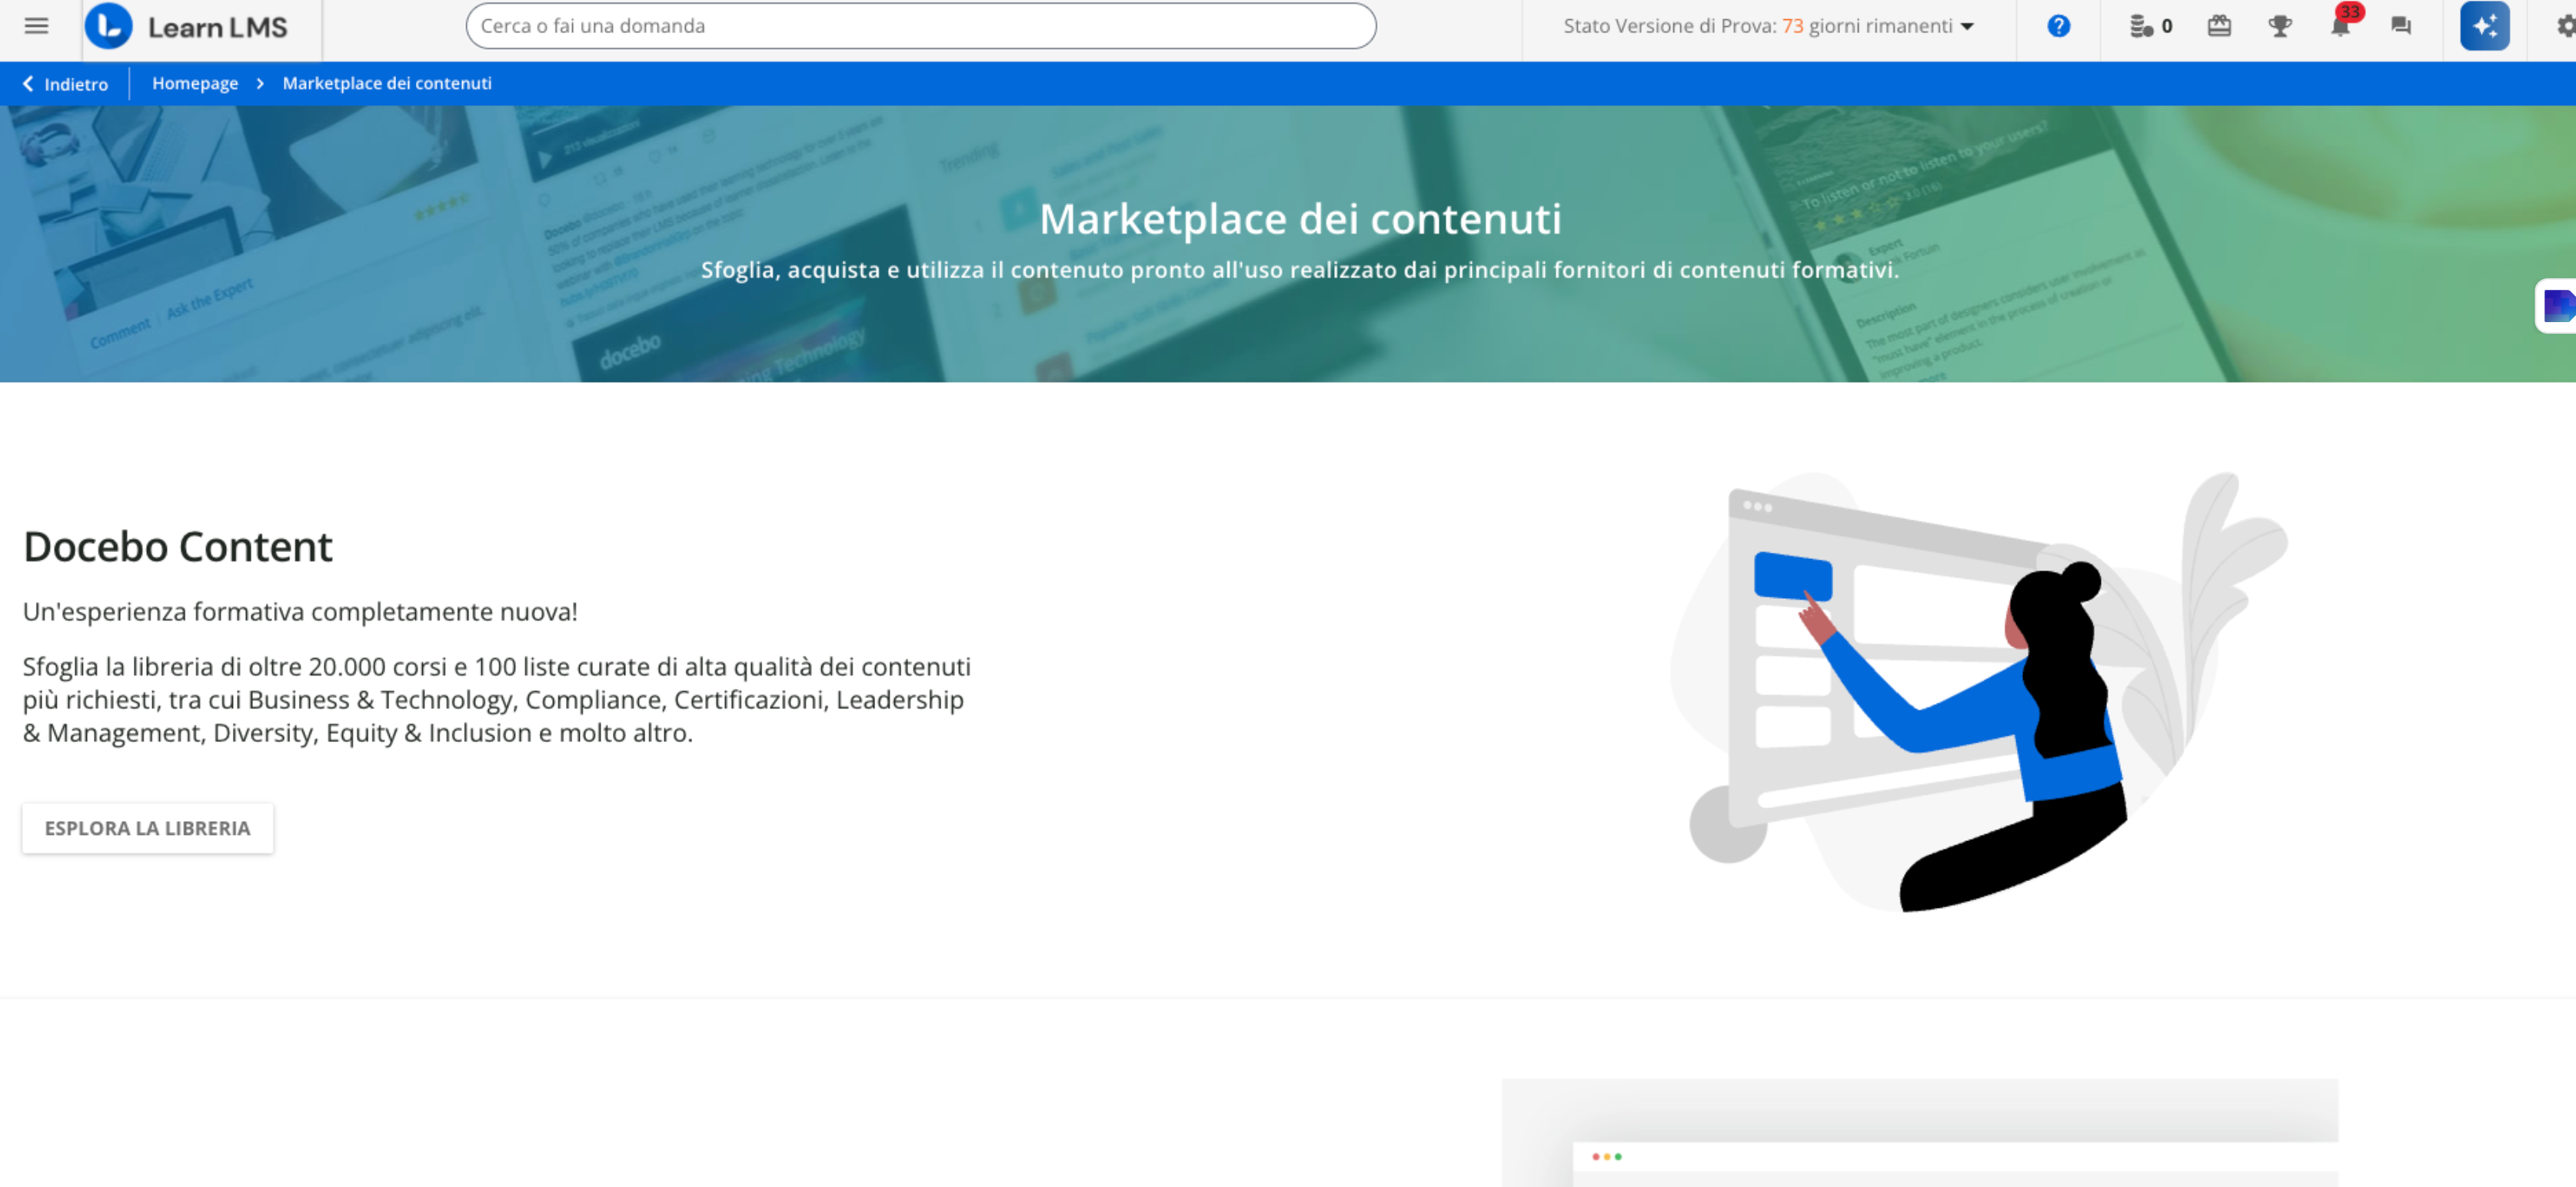Click the '73' days remaining value
This screenshot has width=2576, height=1187.
tap(1792, 26)
